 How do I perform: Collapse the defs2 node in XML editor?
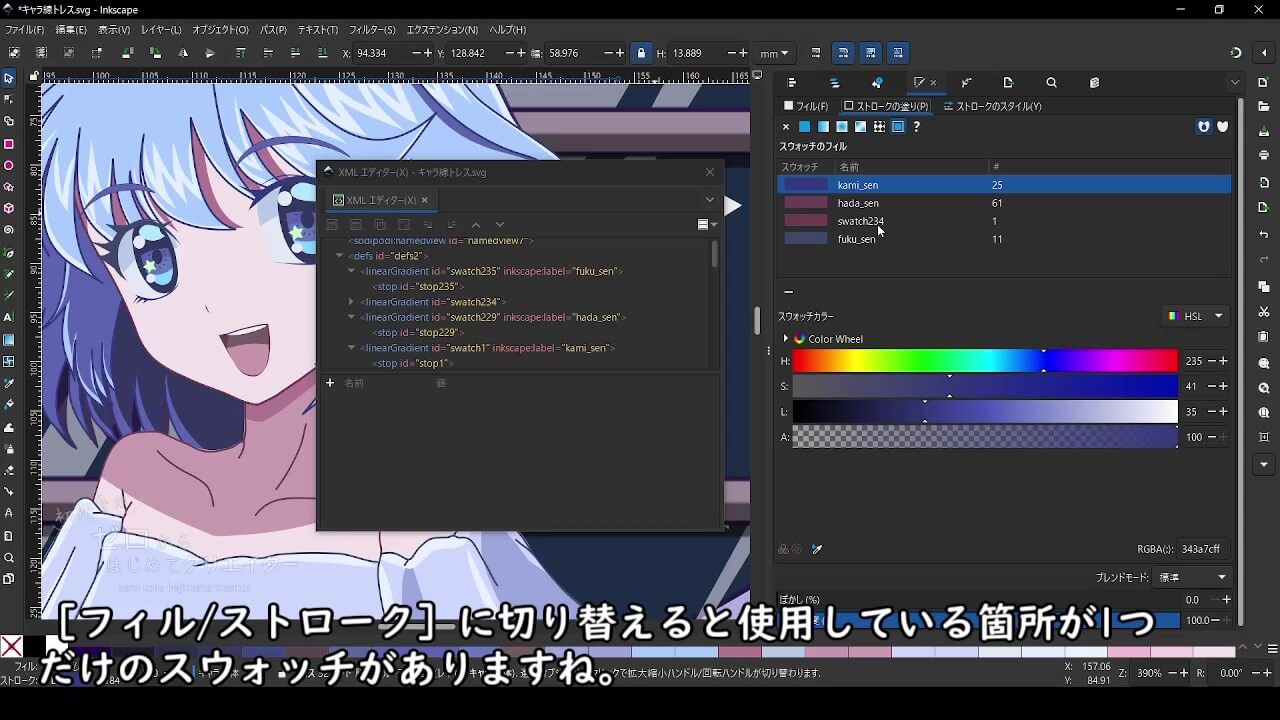[x=339, y=256]
